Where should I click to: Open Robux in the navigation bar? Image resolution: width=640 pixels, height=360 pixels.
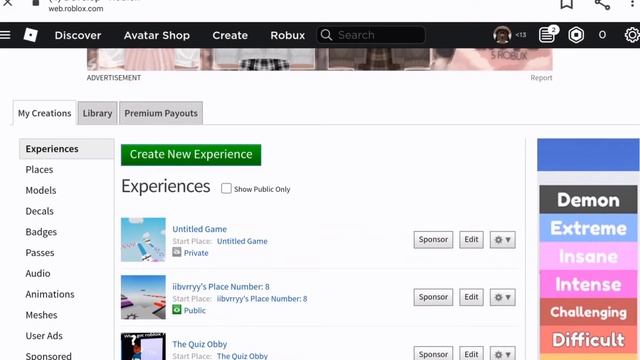(288, 35)
